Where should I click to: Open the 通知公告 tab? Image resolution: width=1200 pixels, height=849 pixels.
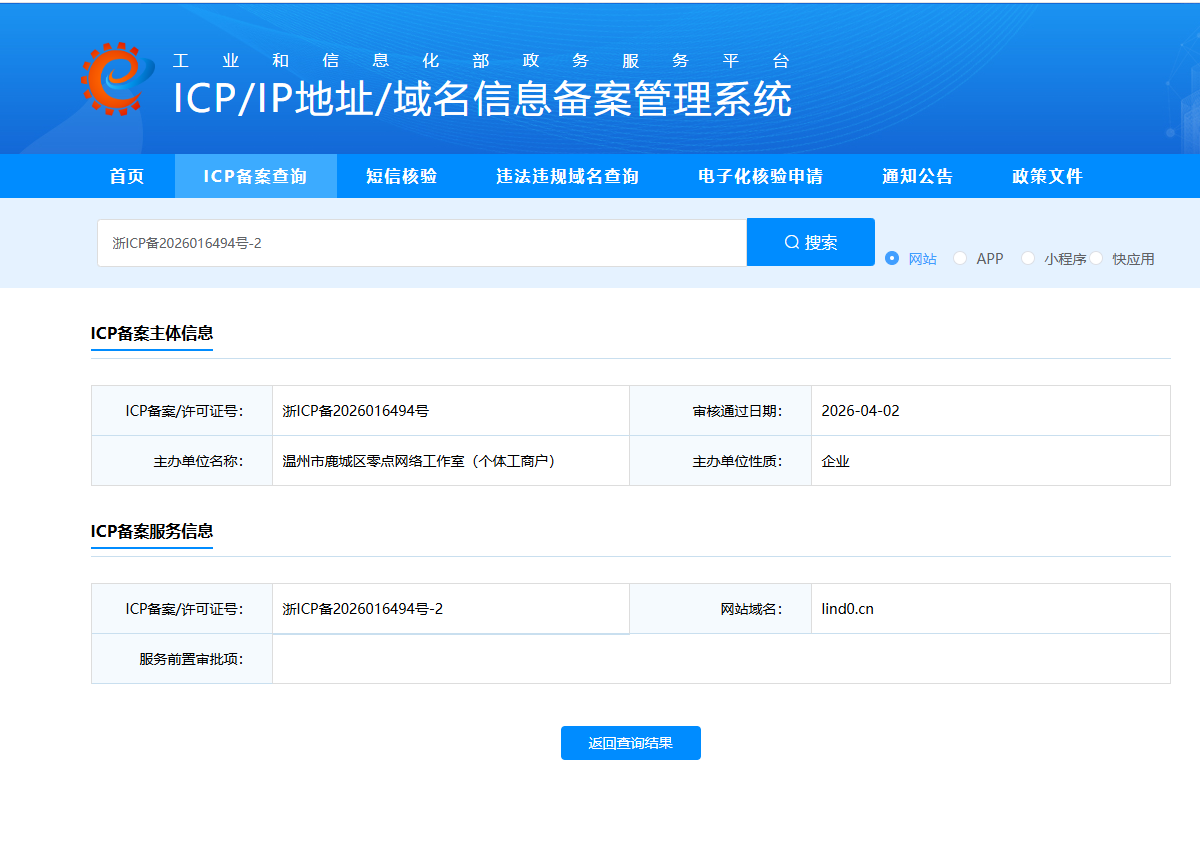[917, 176]
